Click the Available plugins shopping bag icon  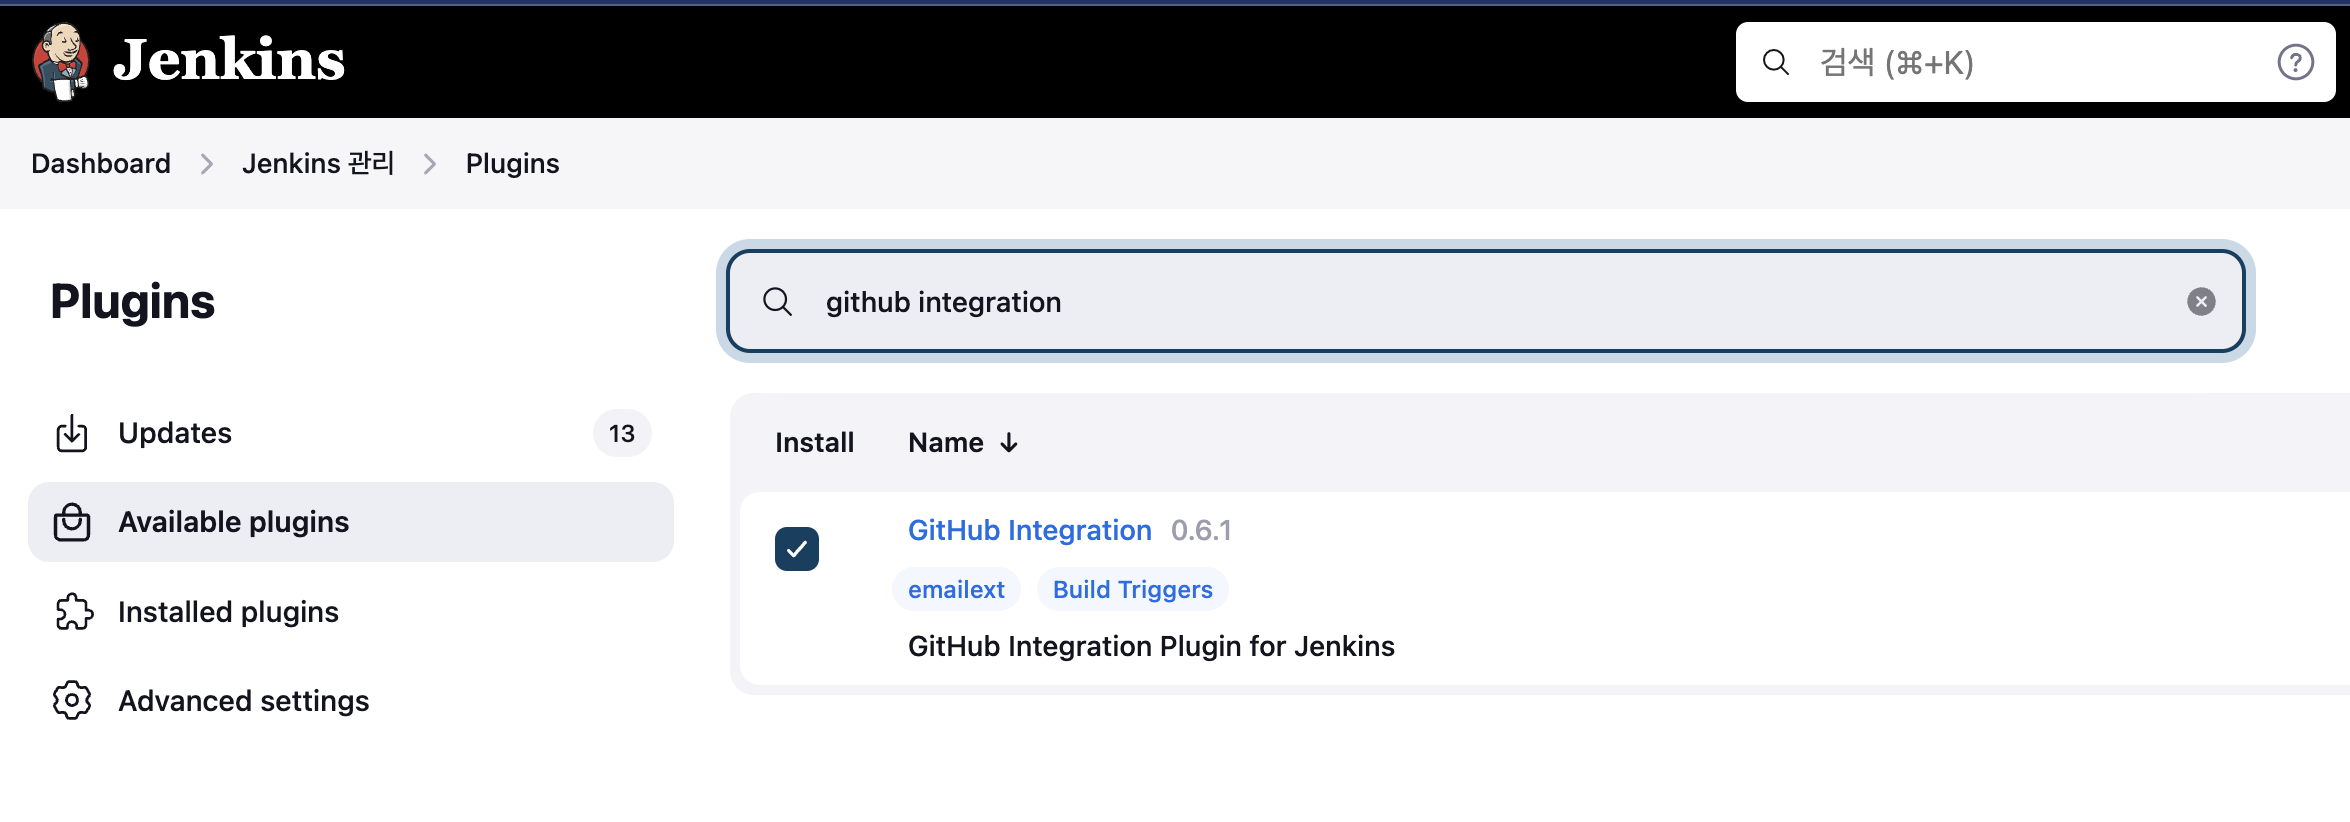click(x=72, y=523)
